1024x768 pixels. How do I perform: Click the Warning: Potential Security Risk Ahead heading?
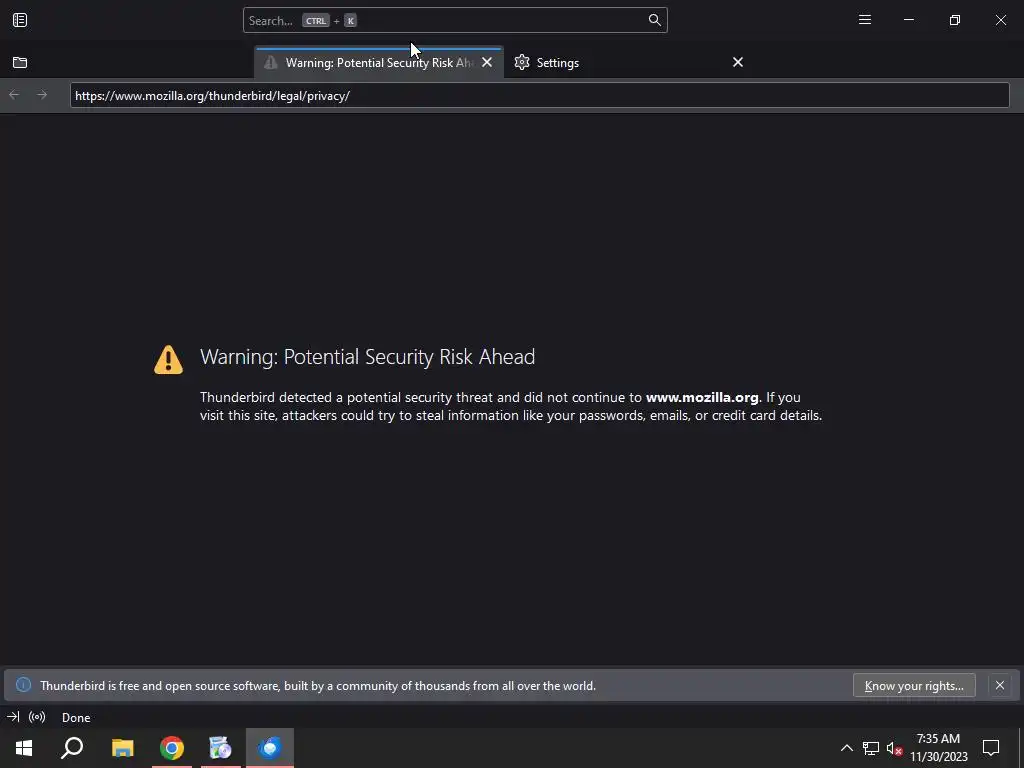coord(367,357)
